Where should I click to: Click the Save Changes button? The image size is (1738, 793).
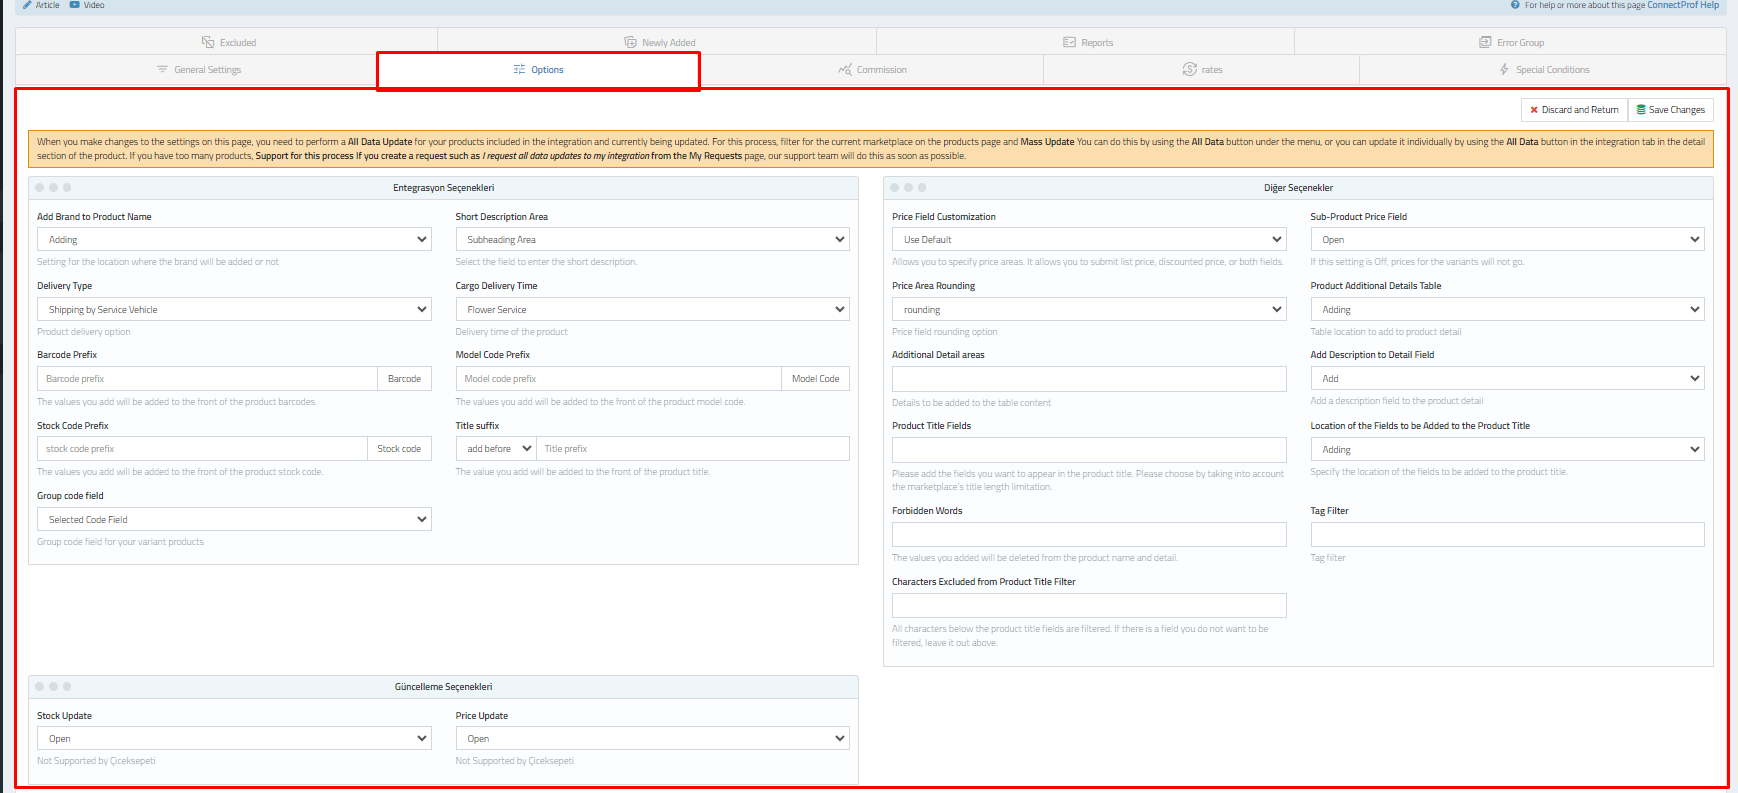(x=1670, y=110)
